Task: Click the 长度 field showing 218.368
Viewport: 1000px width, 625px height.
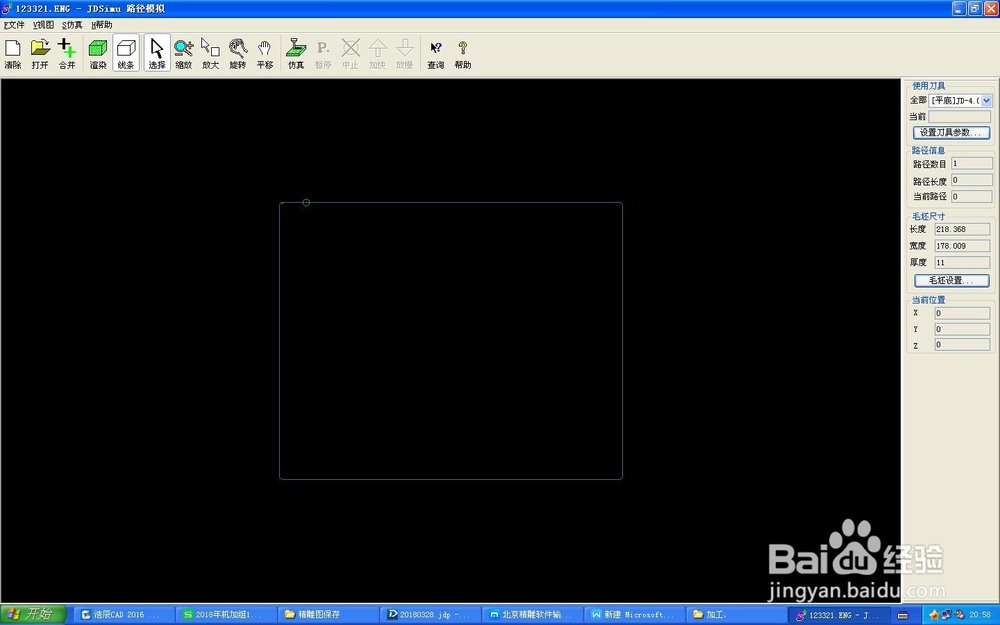Action: (962, 229)
